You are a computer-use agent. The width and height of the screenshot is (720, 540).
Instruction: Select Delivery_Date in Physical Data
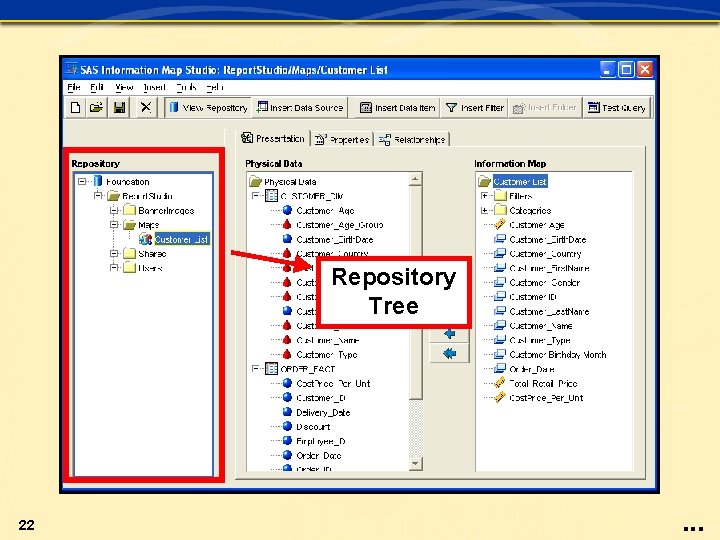[323, 412]
